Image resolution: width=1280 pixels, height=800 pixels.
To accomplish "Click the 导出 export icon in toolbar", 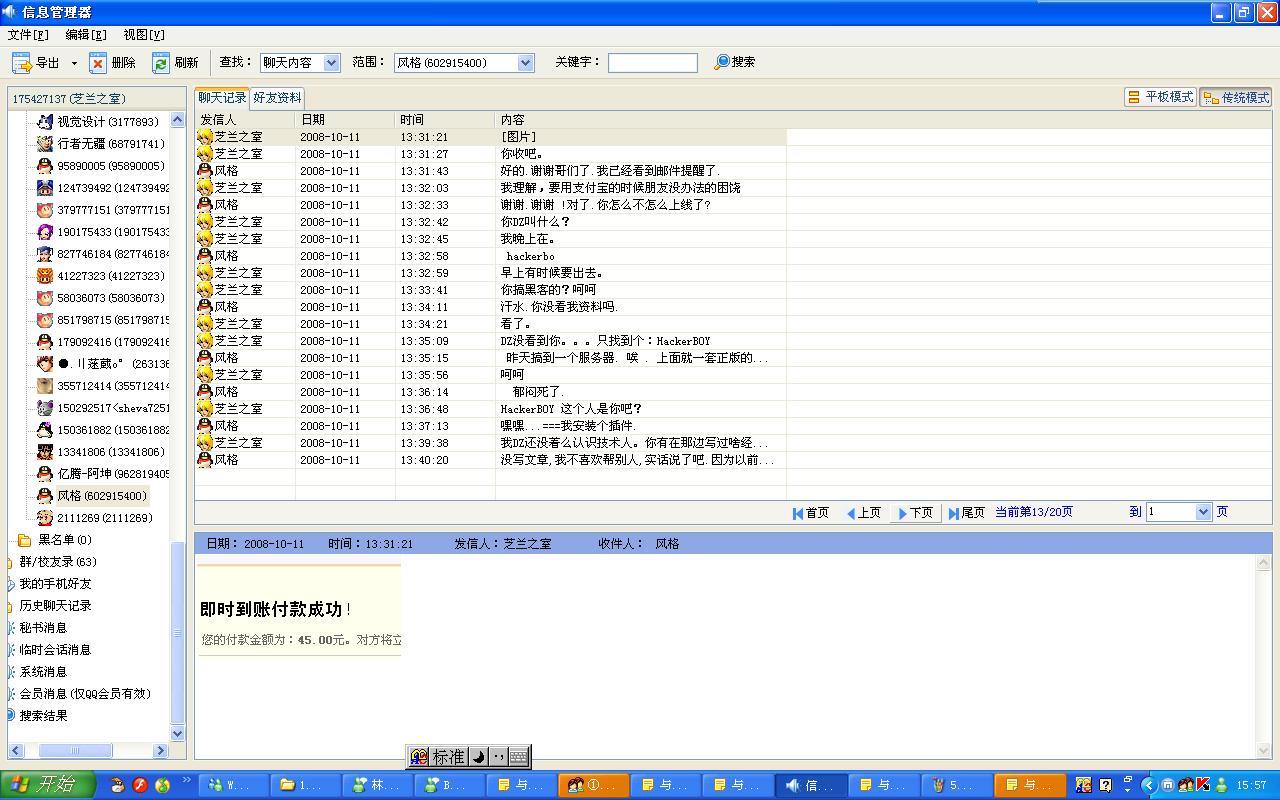I will point(21,63).
